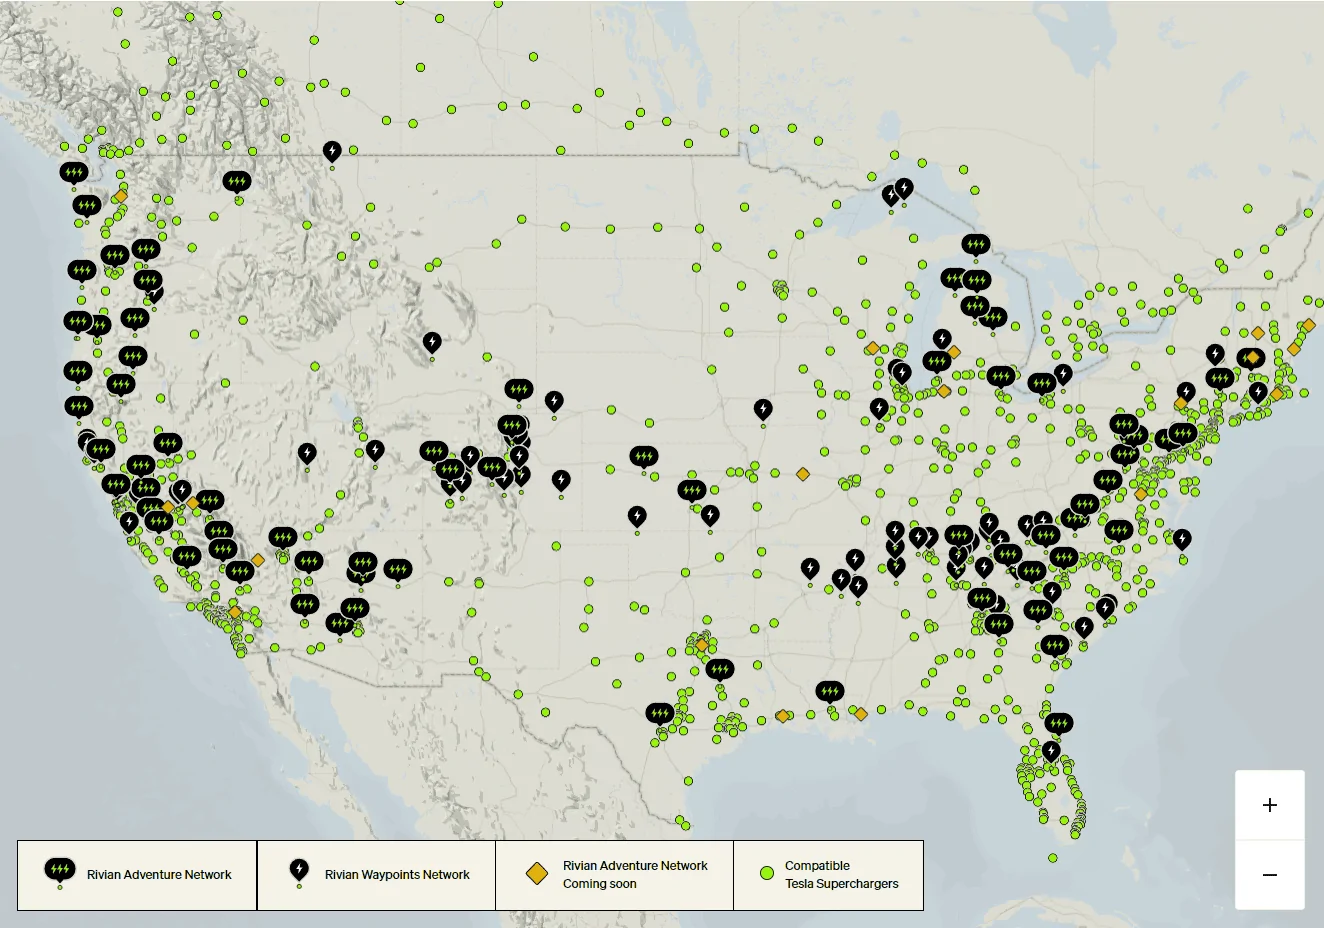This screenshot has height=928, width=1324.
Task: Select the Adventure Network marker in Florida
Action: (x=1058, y=723)
